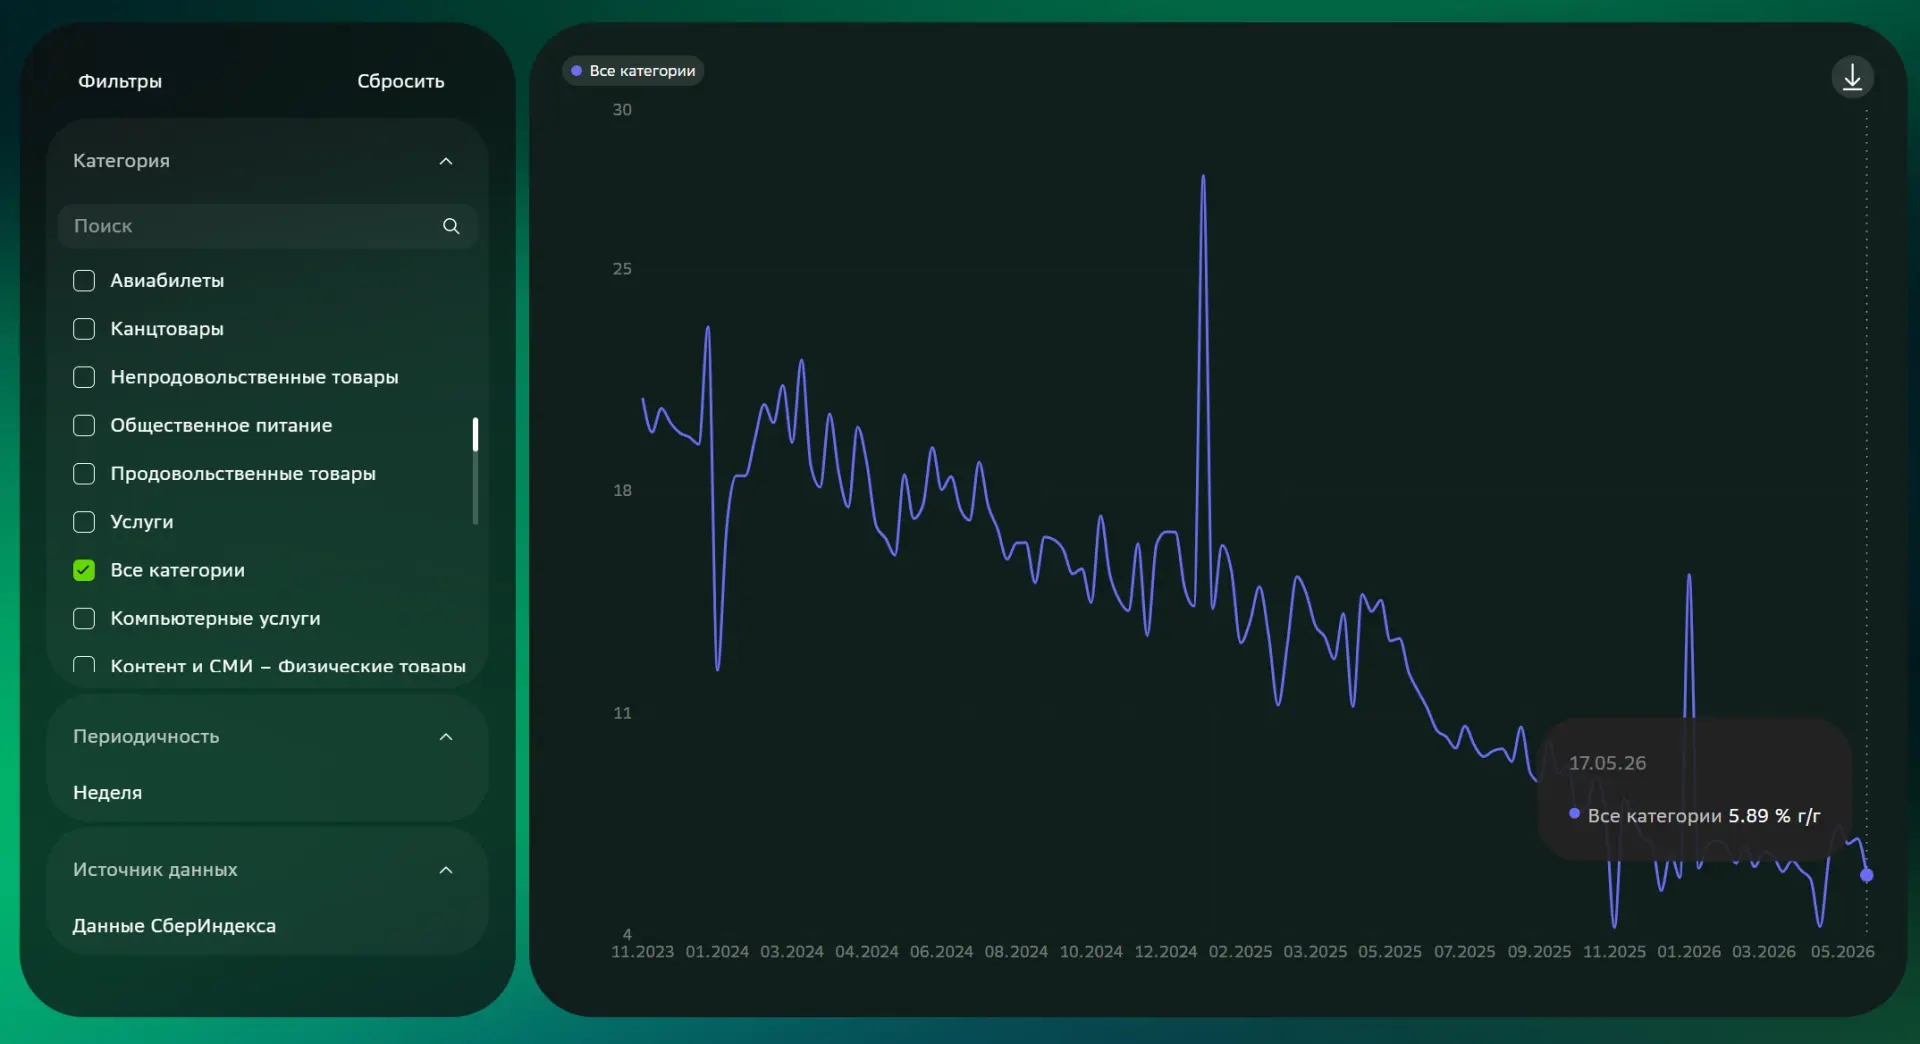Click Сбросить to reset filters
This screenshot has width=1920, height=1044.
click(x=401, y=81)
